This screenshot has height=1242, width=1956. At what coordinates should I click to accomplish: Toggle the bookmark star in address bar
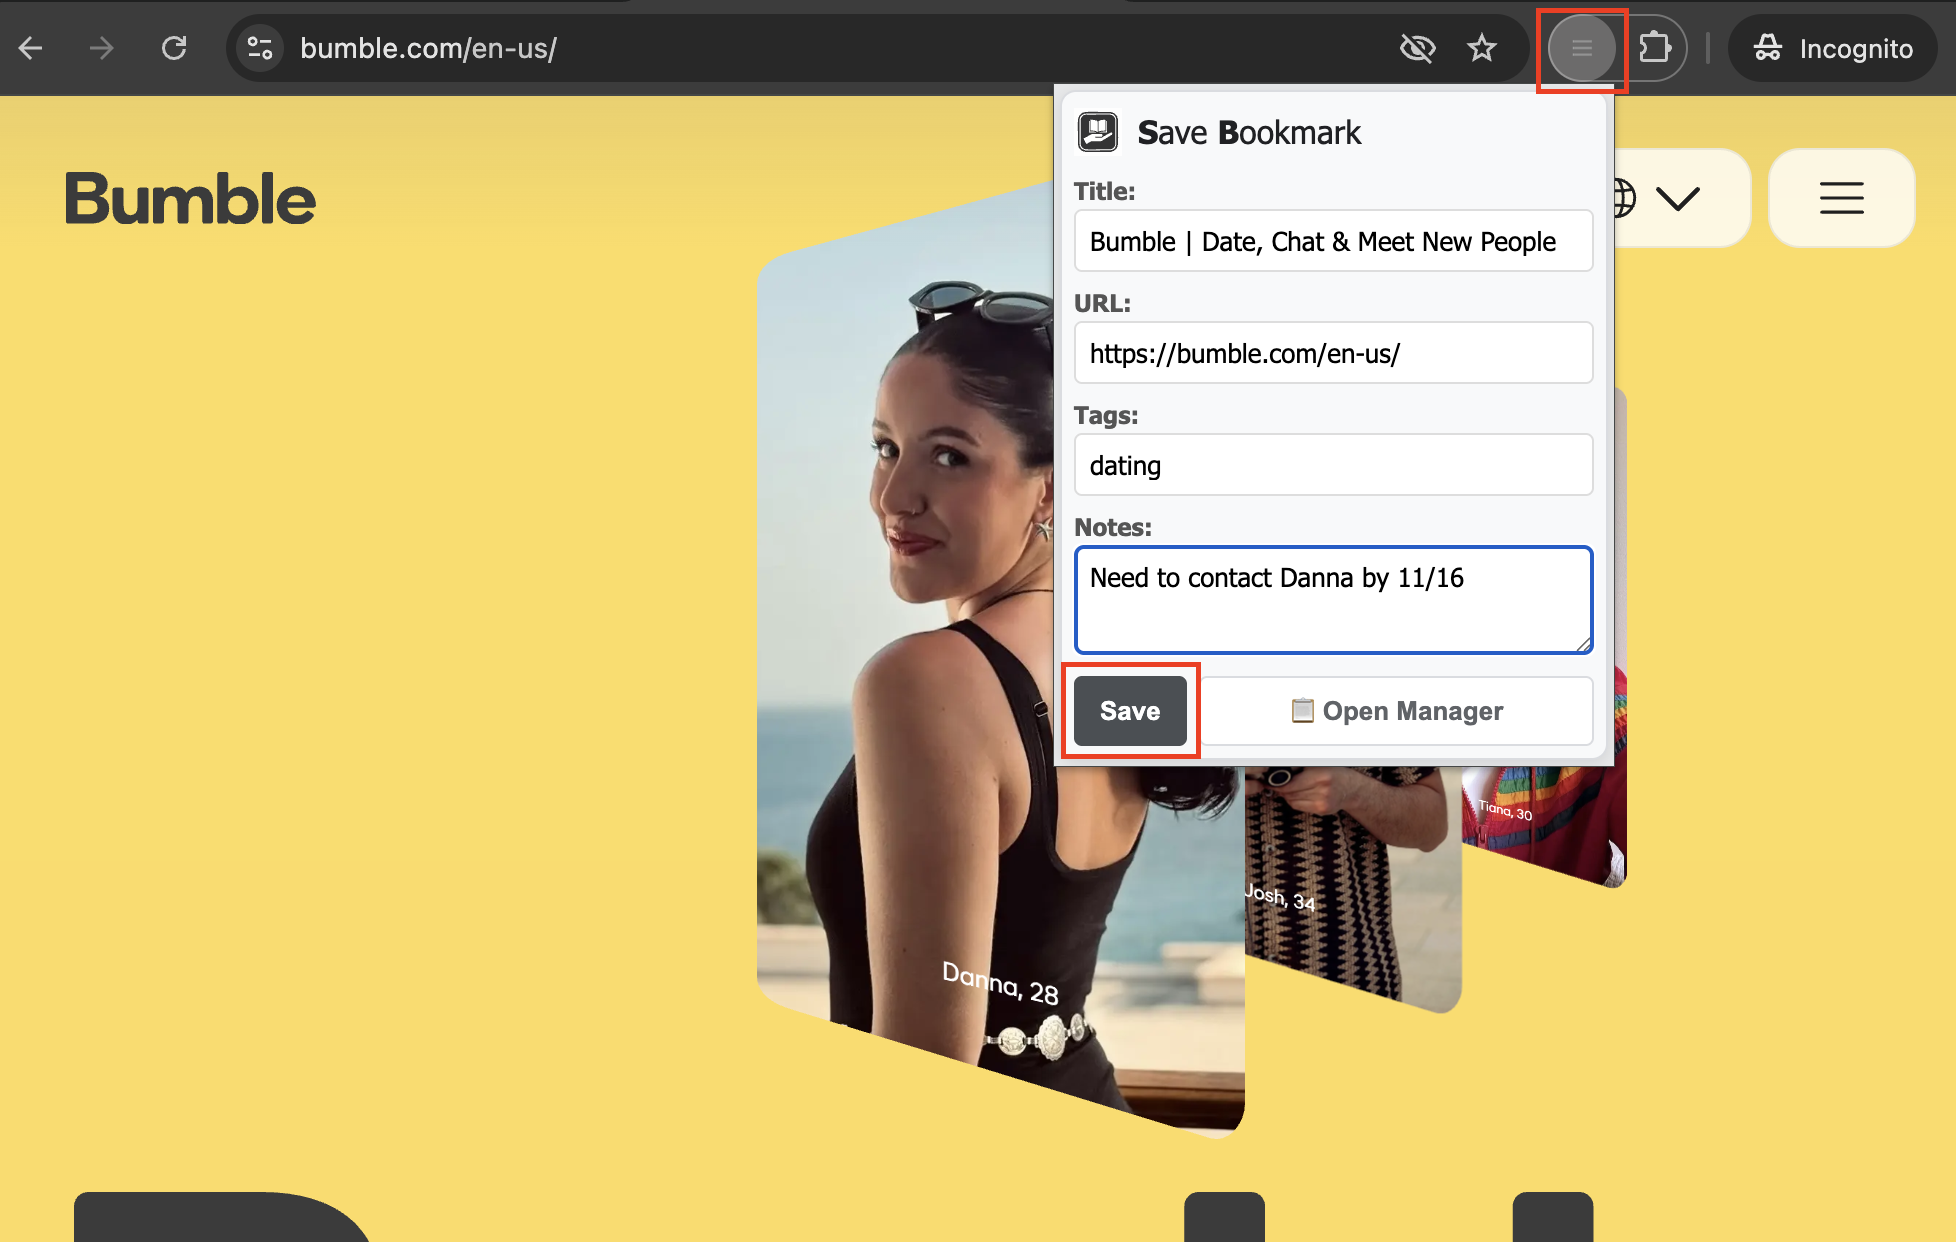pyautogui.click(x=1482, y=47)
